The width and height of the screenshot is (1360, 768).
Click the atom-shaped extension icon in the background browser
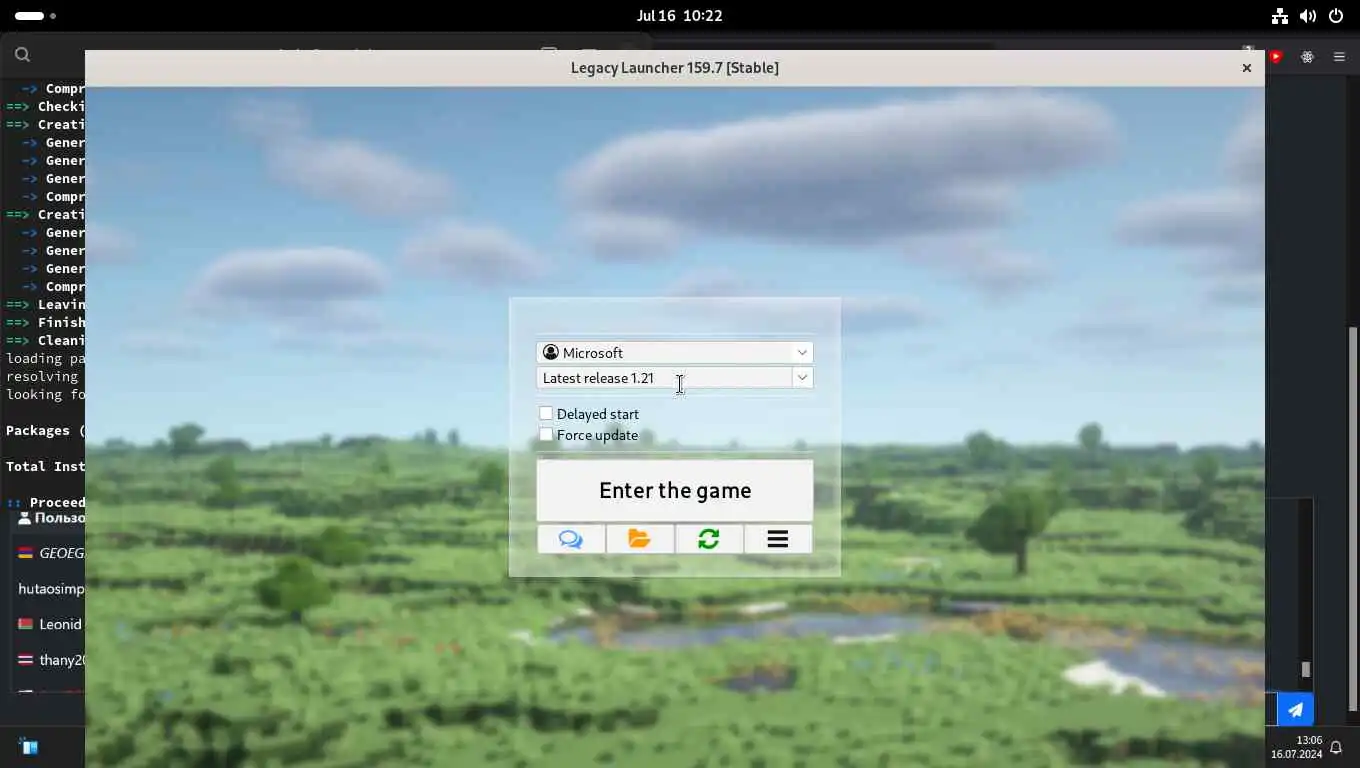pyautogui.click(x=1307, y=57)
